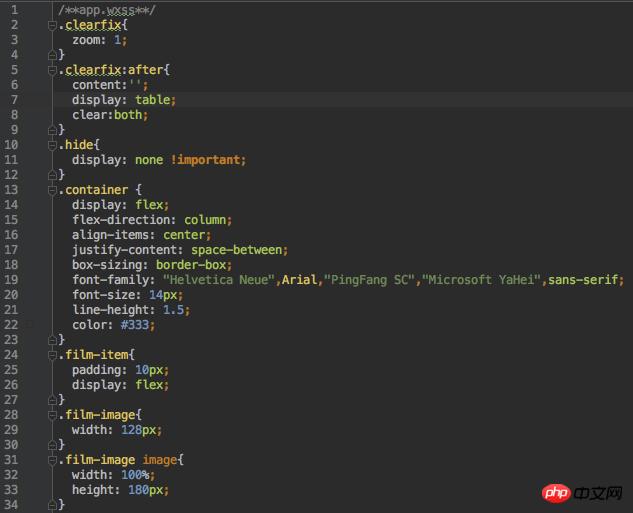The height and width of the screenshot is (513, 633).
Task: Collapse the .container block fold marker
Action: [52, 190]
